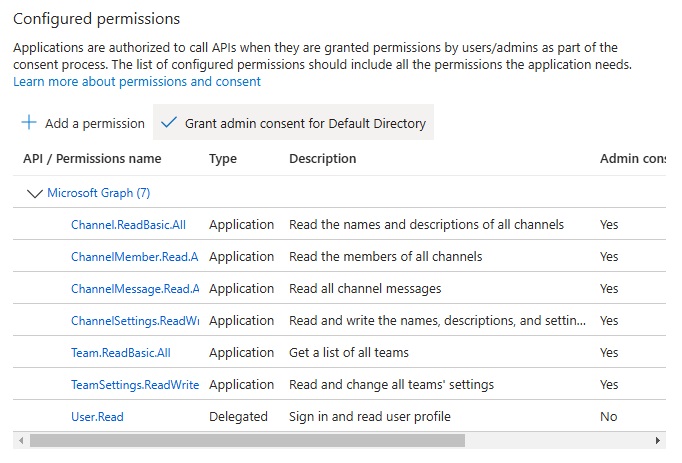
Task: Click the Type column header
Action: point(222,159)
